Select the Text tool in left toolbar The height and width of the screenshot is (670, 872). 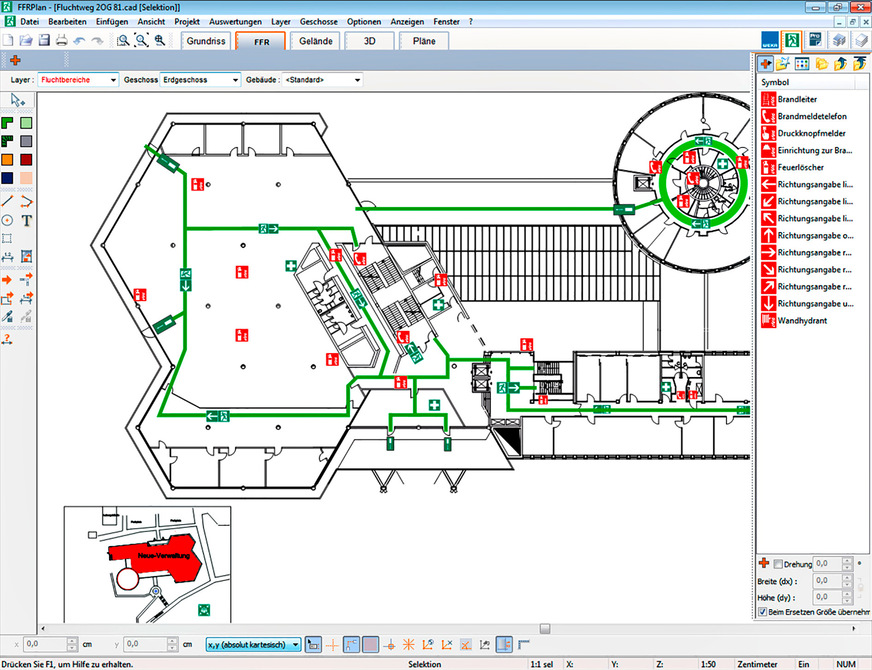point(27,220)
